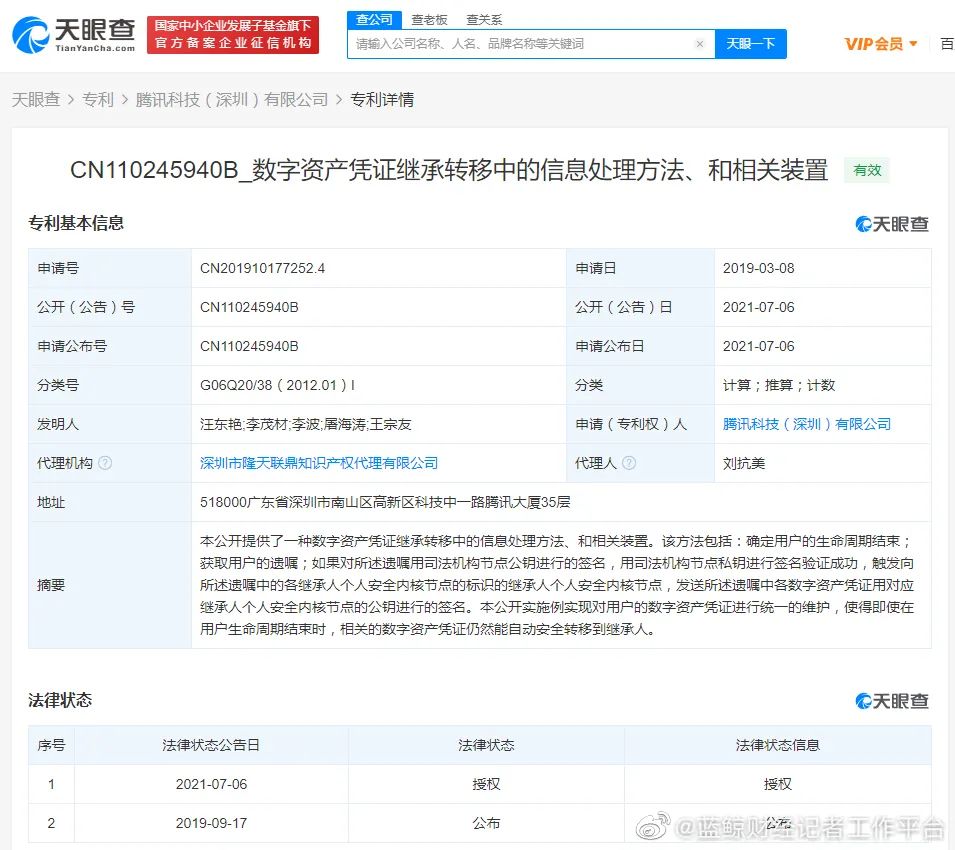This screenshot has width=955, height=850.
Task: Click 专利基本信息 section heading
Action: pos(76,223)
